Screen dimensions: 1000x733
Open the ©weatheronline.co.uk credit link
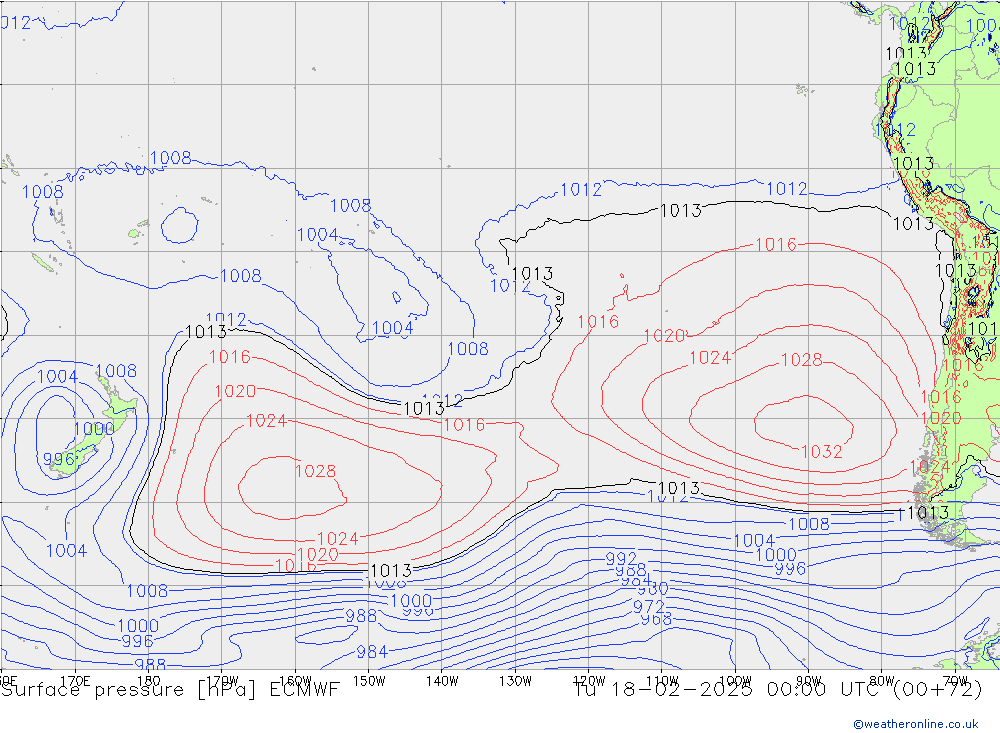(916, 724)
